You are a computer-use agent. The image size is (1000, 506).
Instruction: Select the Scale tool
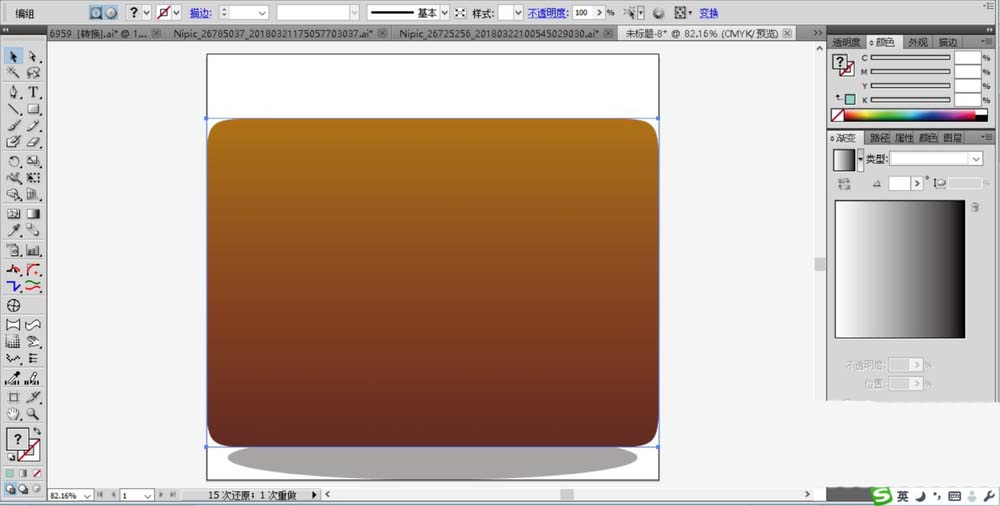34,161
